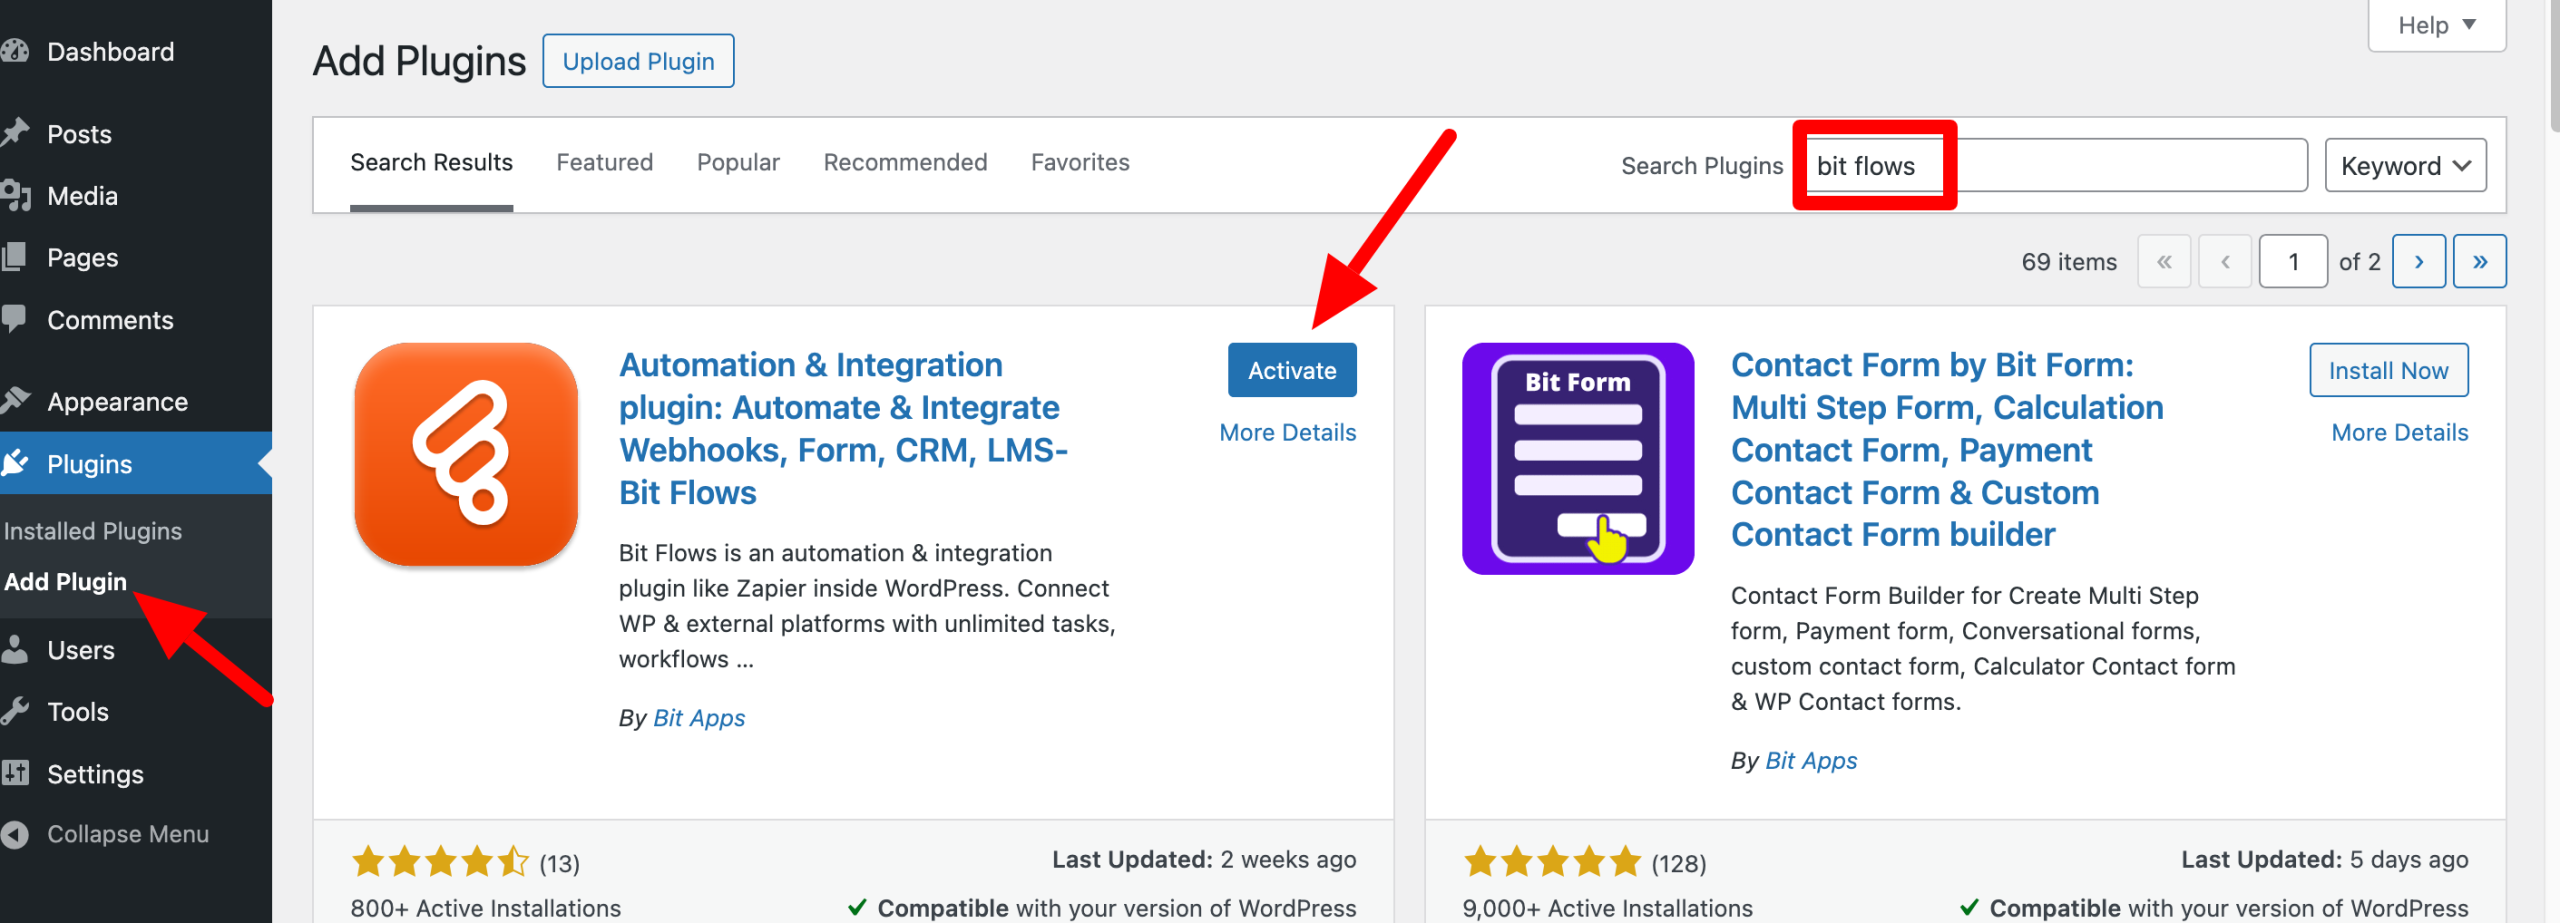
Task: Install the Contact Form by Bit Form plugin
Action: [x=2388, y=370]
